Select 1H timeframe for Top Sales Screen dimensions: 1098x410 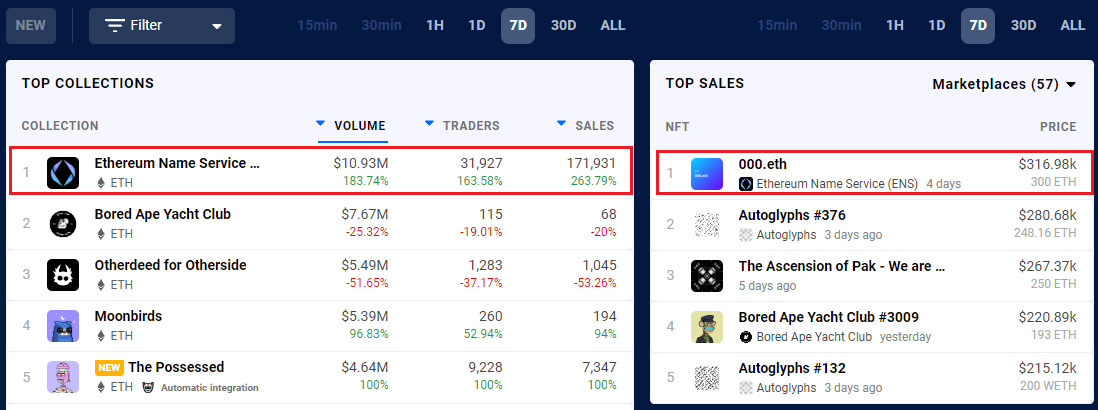895,26
